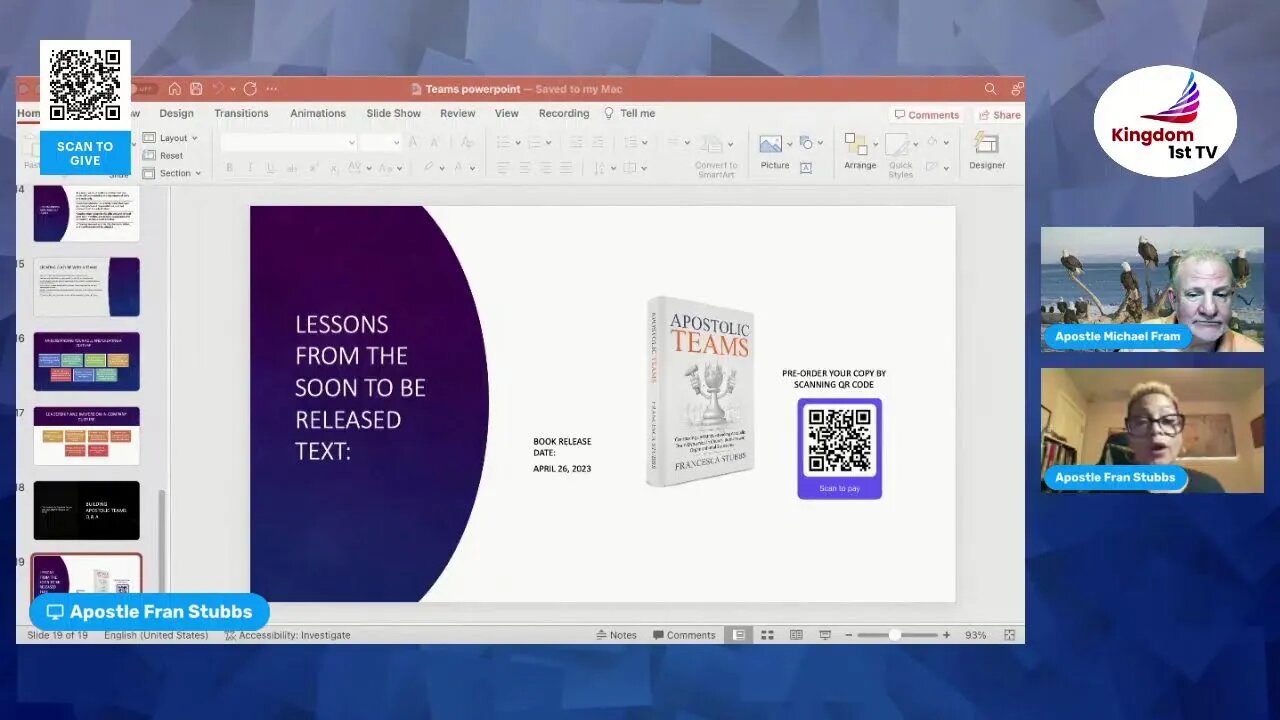Click the Redo arrow in title bar
The height and width of the screenshot is (720, 1280).
click(x=250, y=89)
